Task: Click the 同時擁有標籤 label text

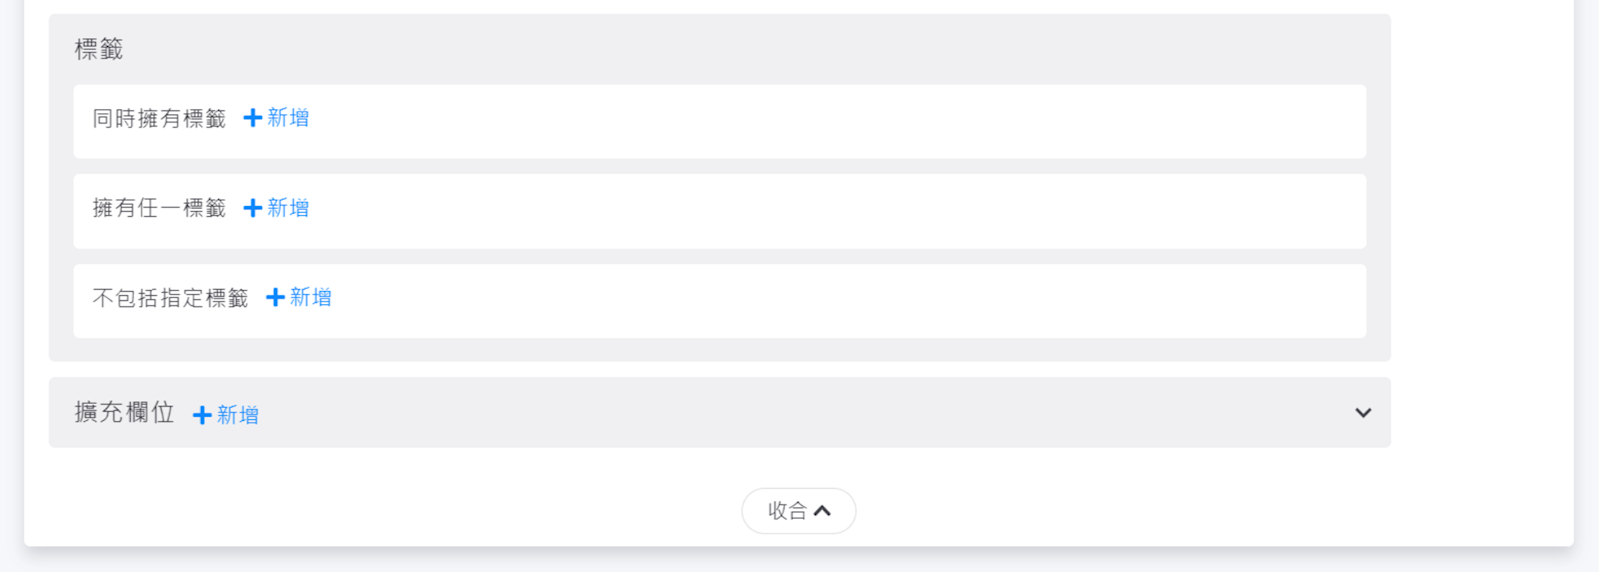Action: [x=159, y=119]
